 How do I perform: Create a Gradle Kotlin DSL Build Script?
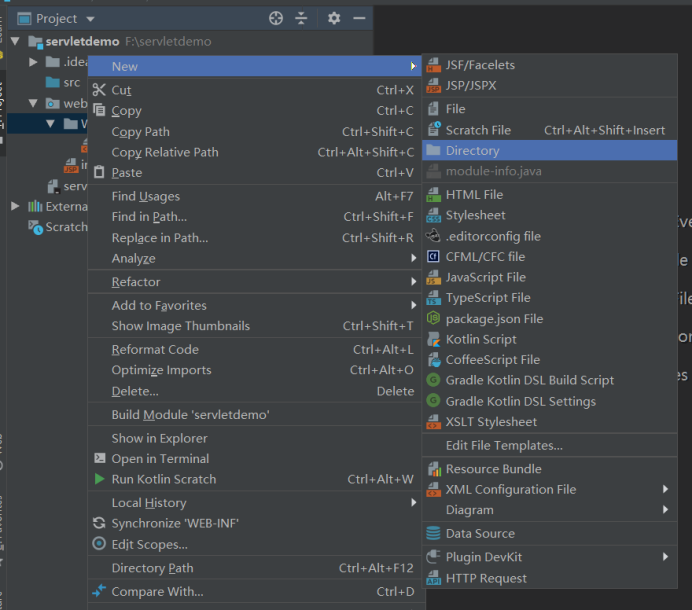coord(549,380)
